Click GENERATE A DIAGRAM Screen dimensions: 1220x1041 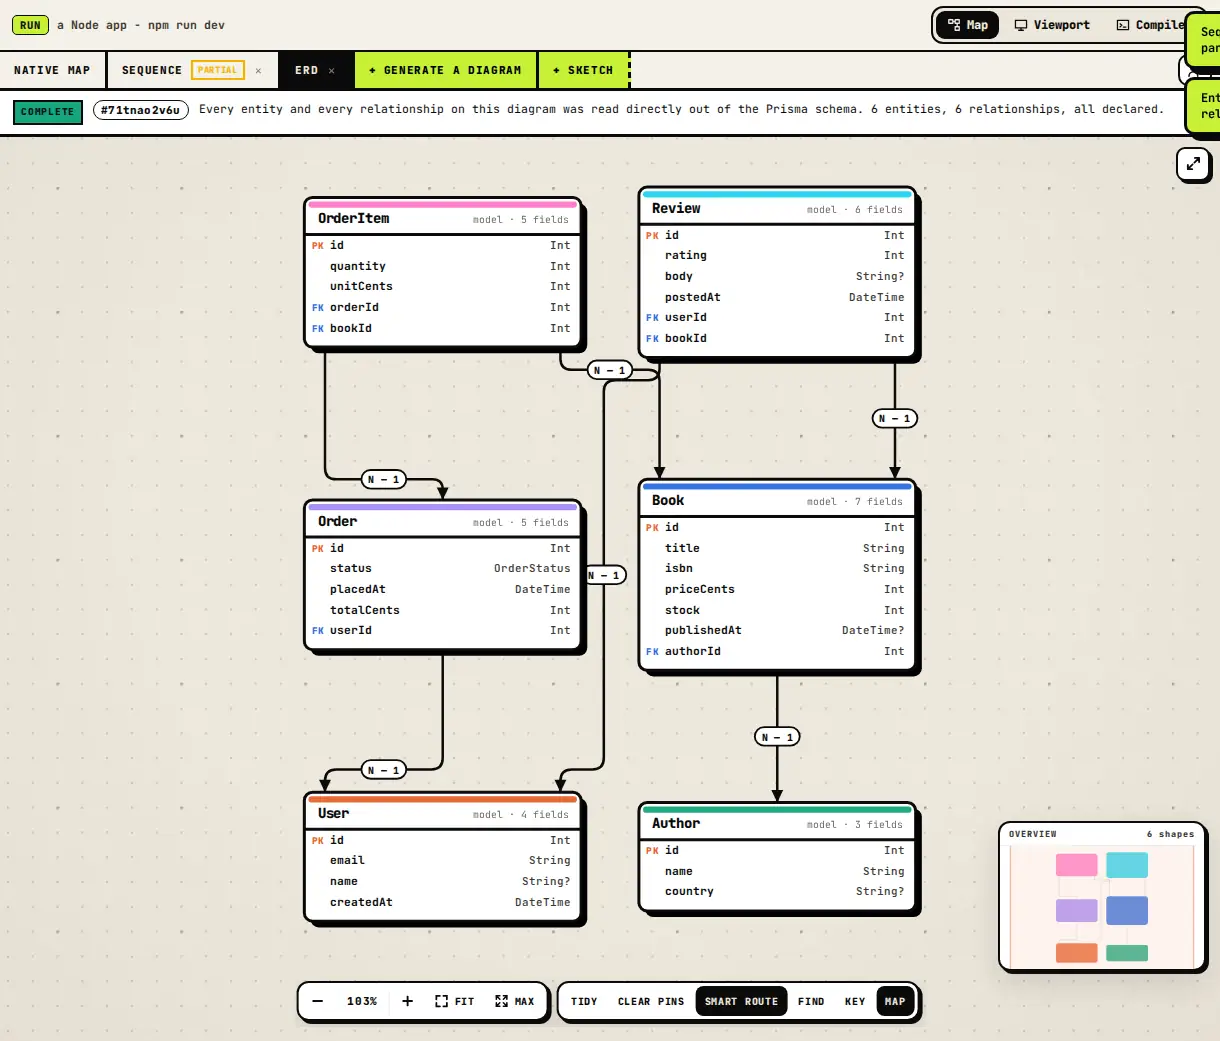(445, 70)
